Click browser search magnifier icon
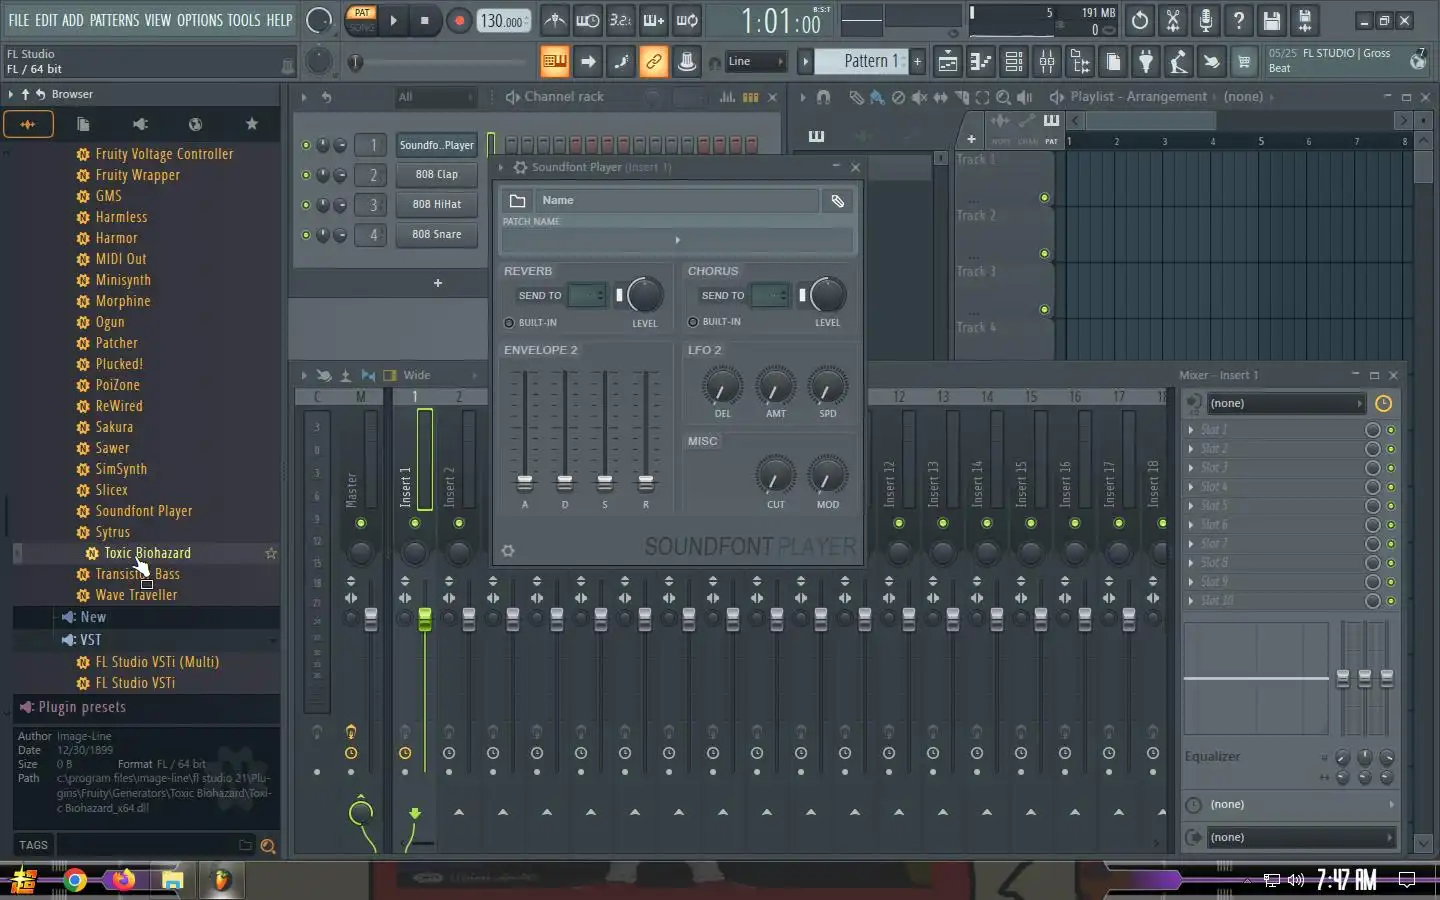 pyautogui.click(x=268, y=846)
